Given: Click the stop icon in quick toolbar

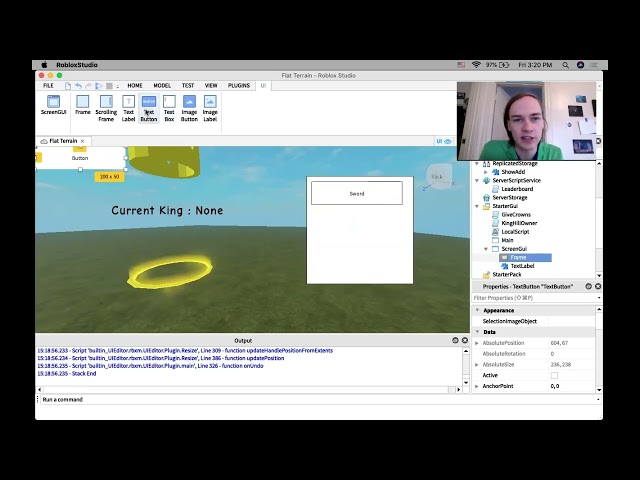Looking at the screenshot, I should point(109,86).
